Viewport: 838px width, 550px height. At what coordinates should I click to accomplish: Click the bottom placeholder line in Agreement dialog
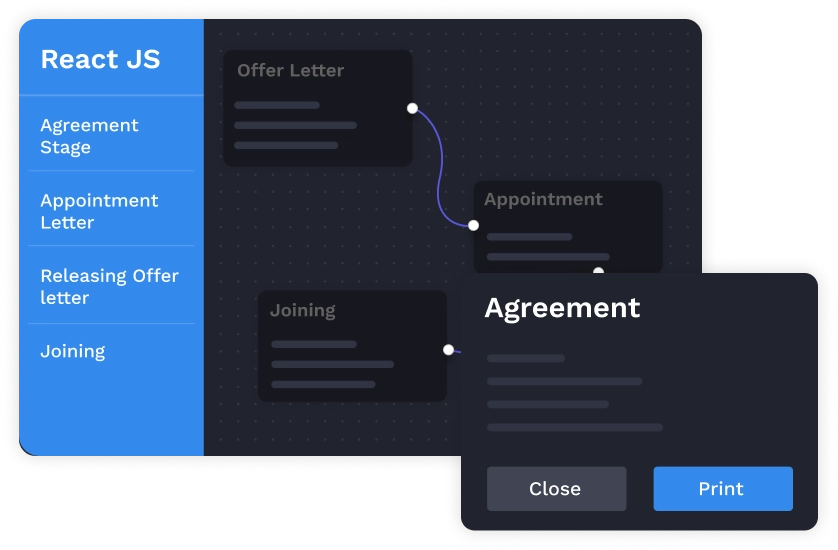click(x=574, y=427)
